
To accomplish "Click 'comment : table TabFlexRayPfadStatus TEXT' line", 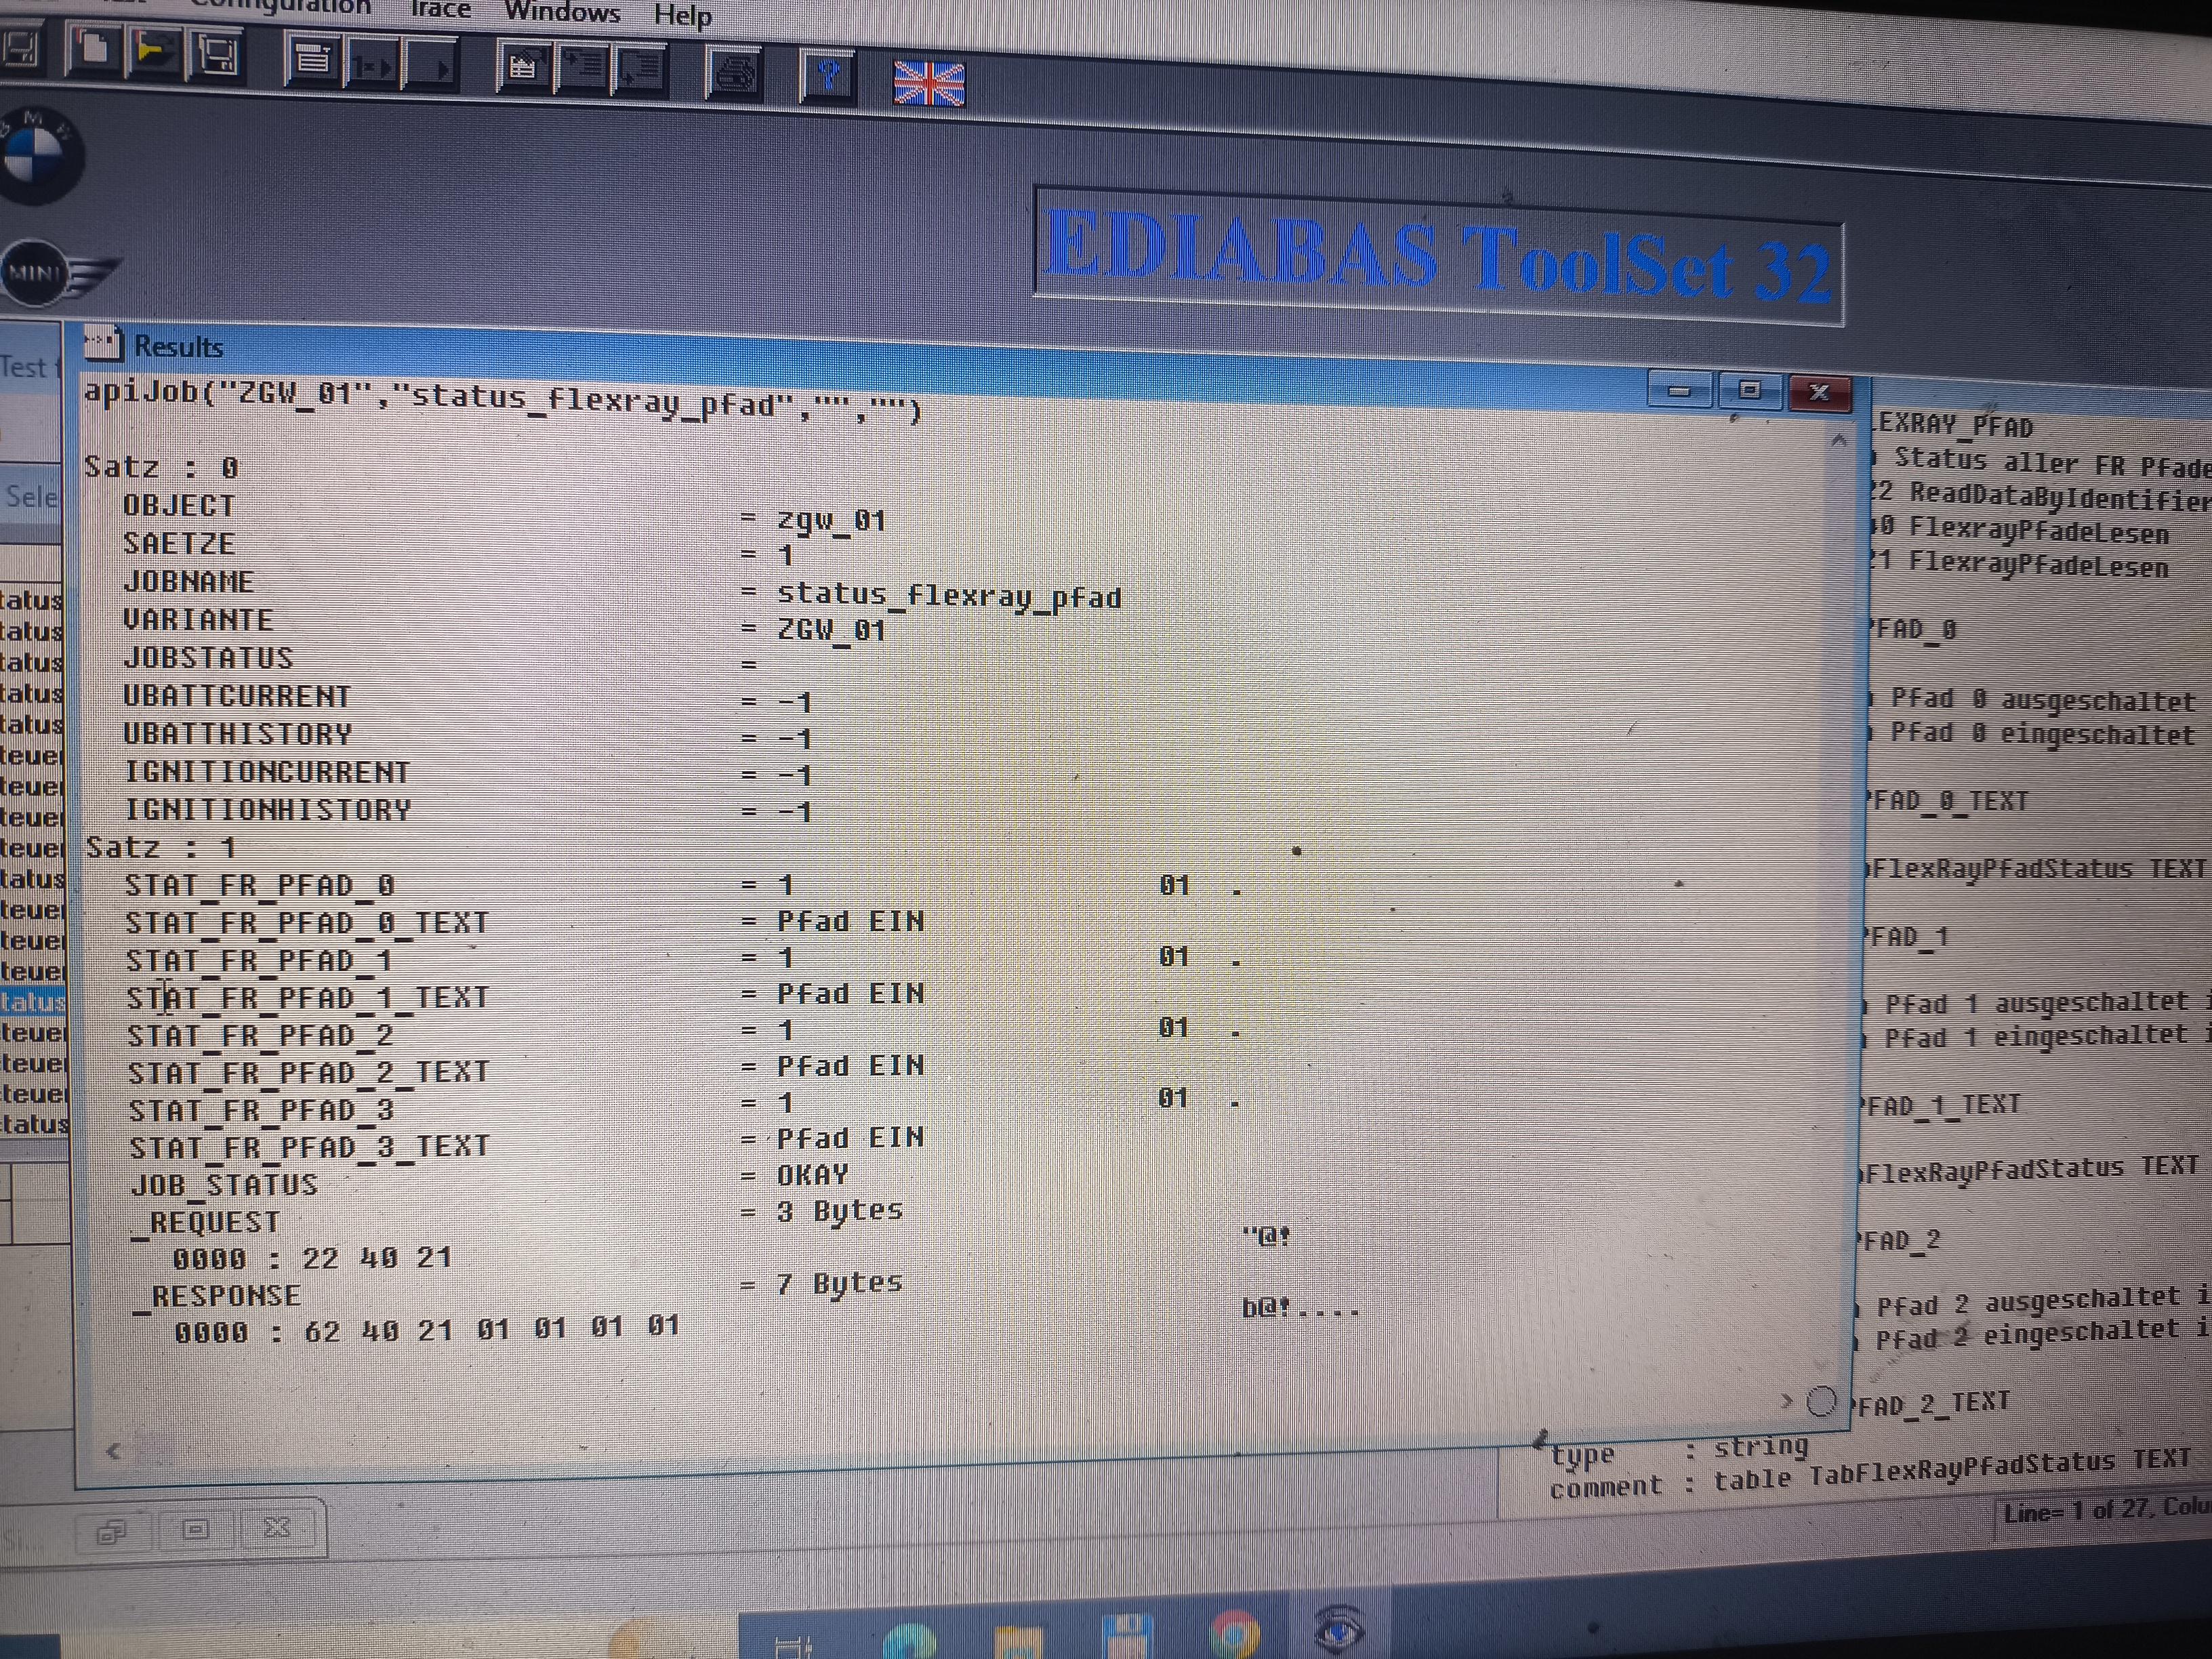I will (x=1870, y=1475).
